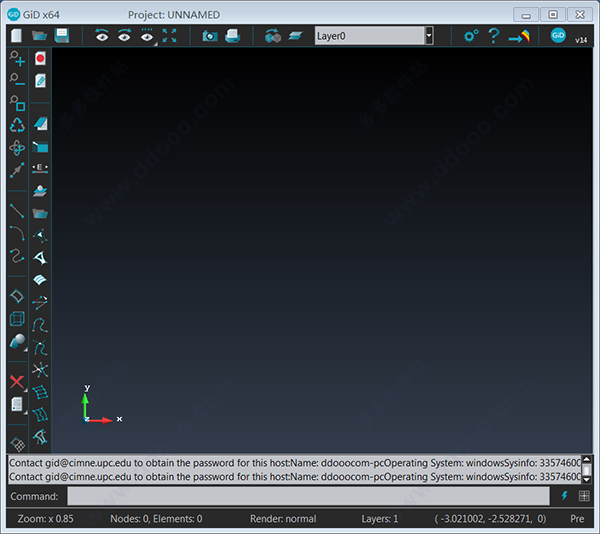Select the Zoom out magnifier tool

pos(17,79)
